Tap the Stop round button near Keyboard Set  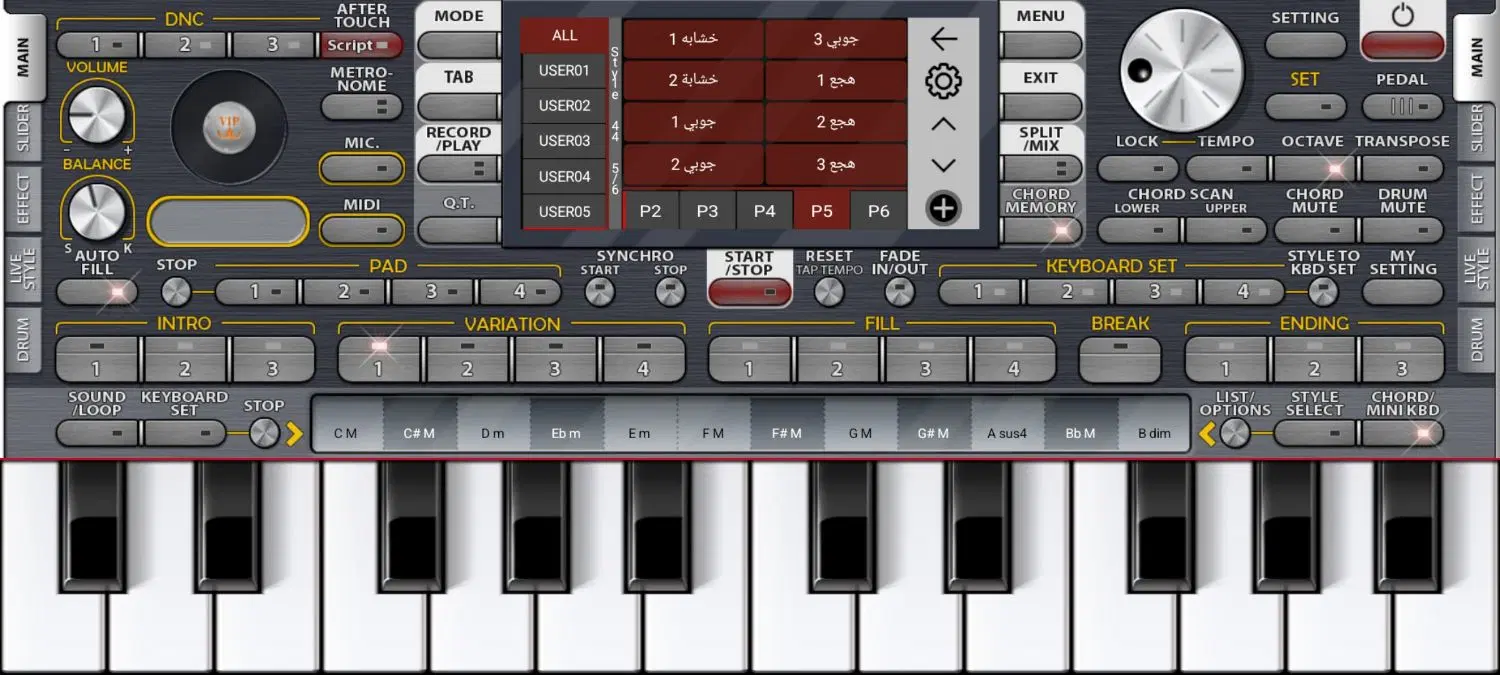click(264, 434)
